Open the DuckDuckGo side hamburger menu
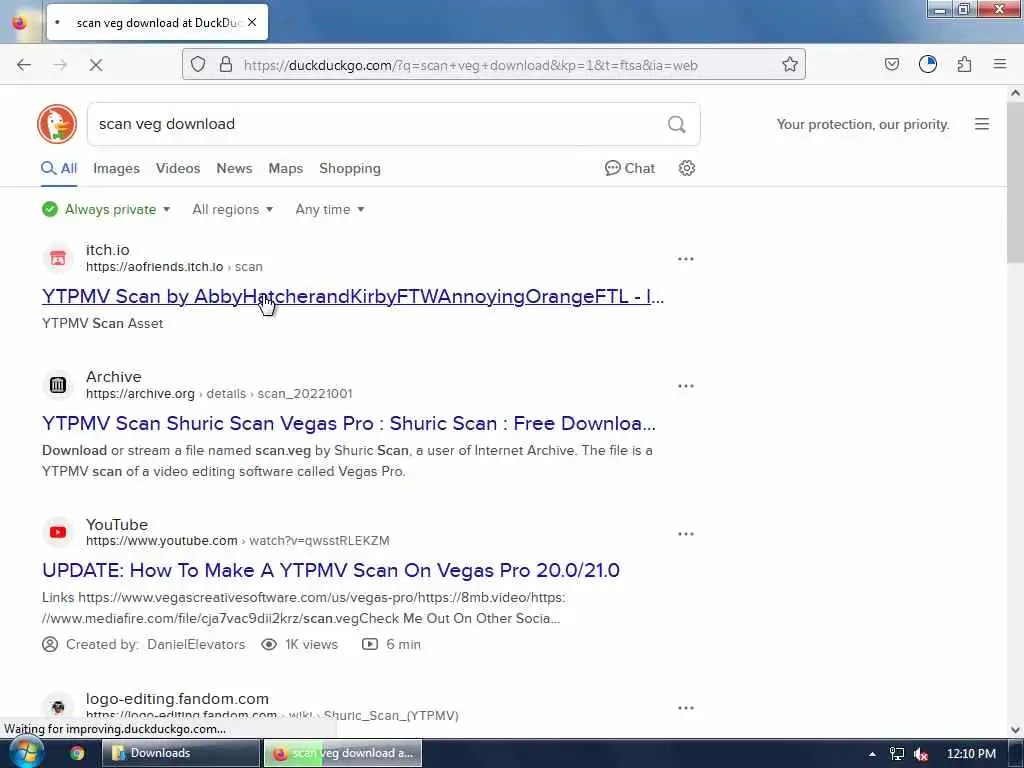Screen dimensions: 1024x768 (x=982, y=124)
